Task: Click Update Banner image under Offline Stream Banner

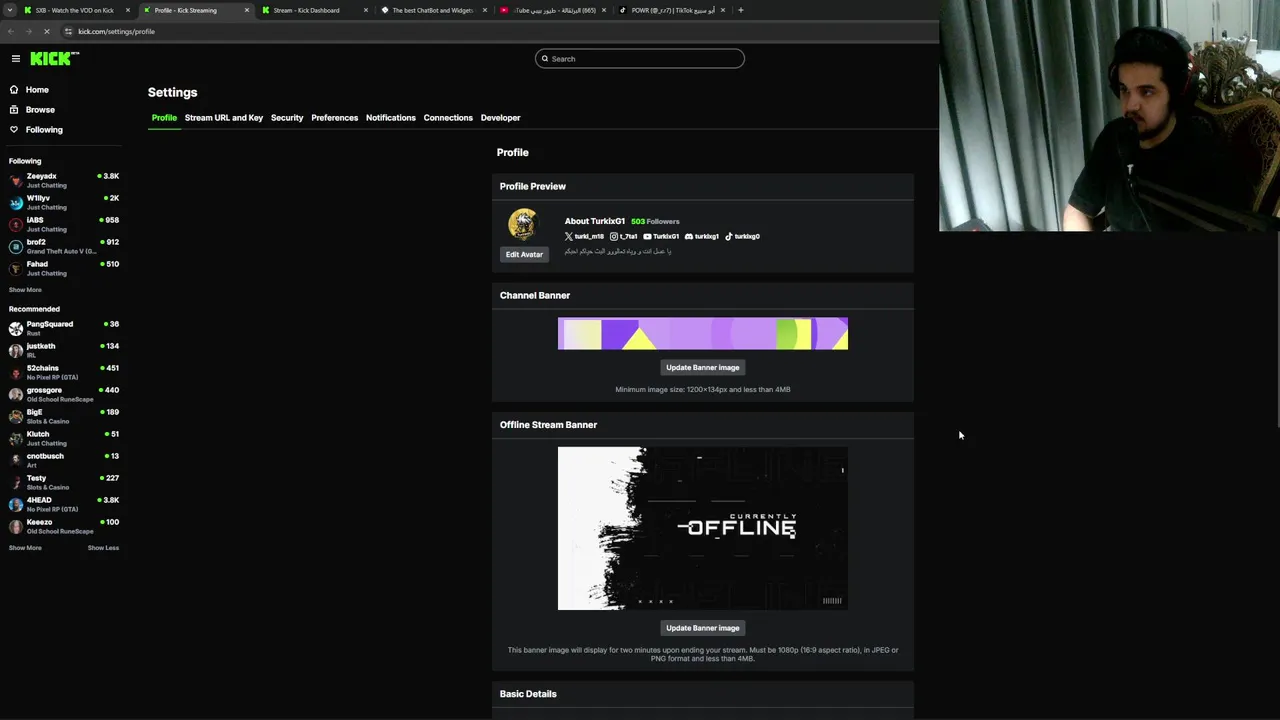Action: click(x=703, y=628)
